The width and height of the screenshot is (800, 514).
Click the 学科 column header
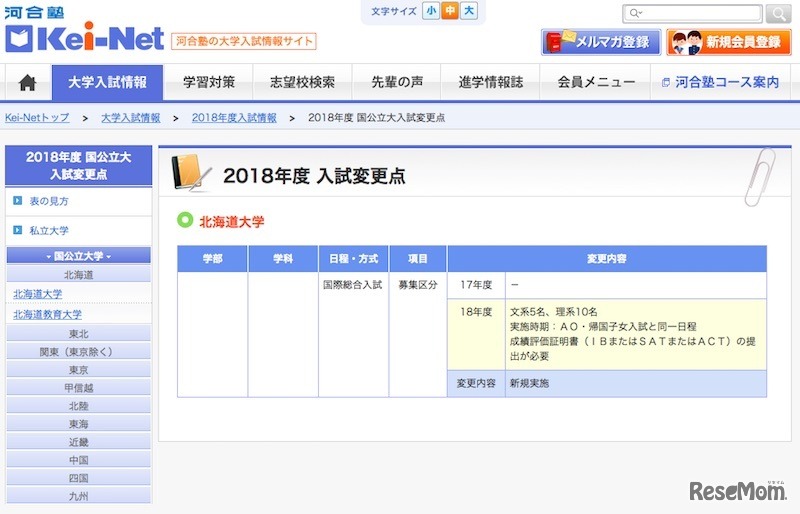click(283, 259)
